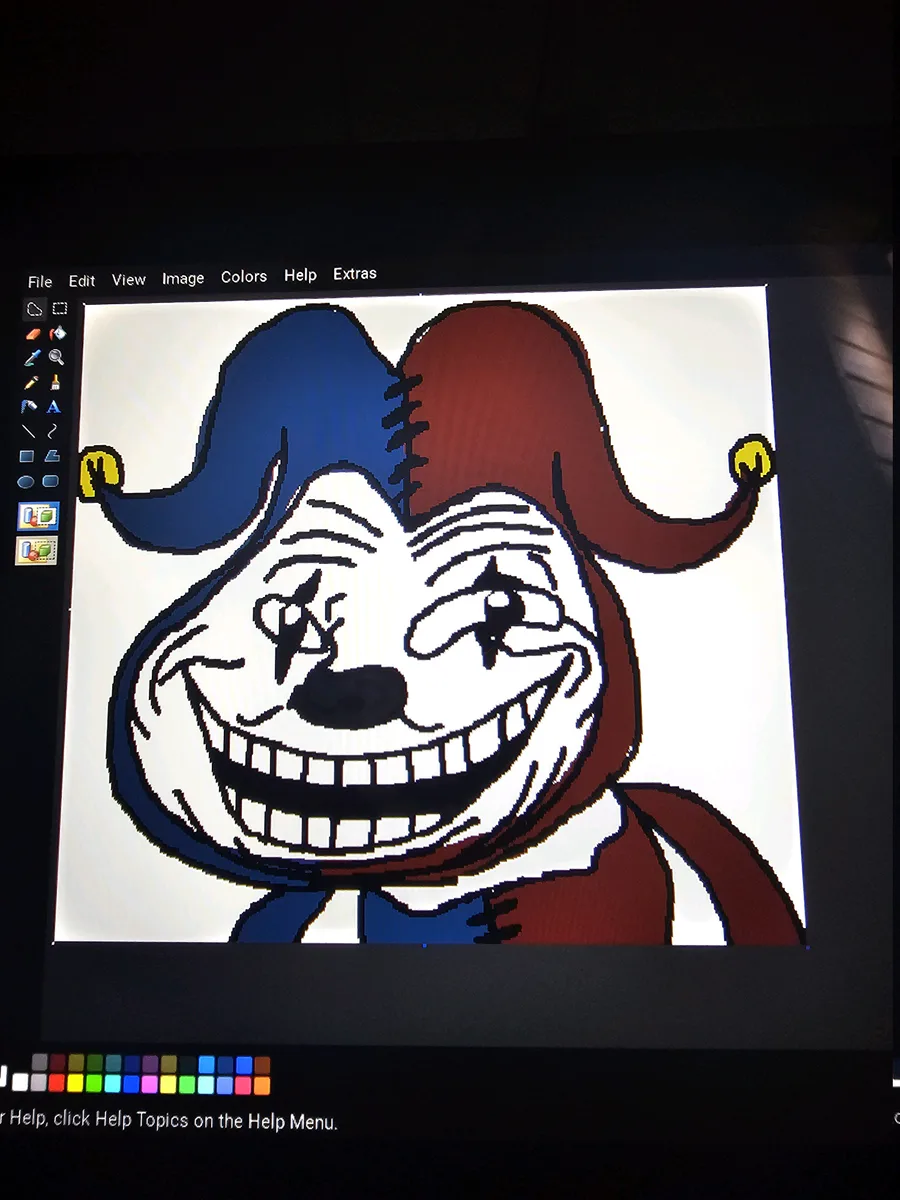The width and height of the screenshot is (900, 1200).
Task: Pick the Fill With Color bucket tool
Action: 59,333
